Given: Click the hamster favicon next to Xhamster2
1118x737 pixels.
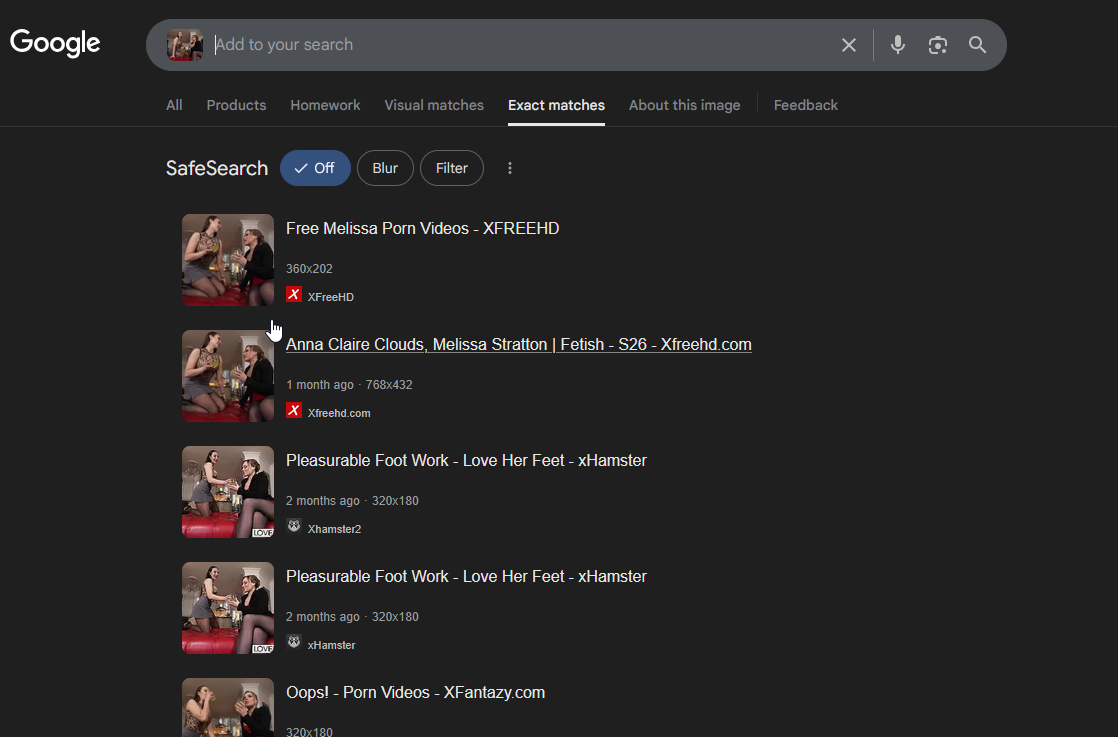Looking at the screenshot, I should click(x=294, y=527).
